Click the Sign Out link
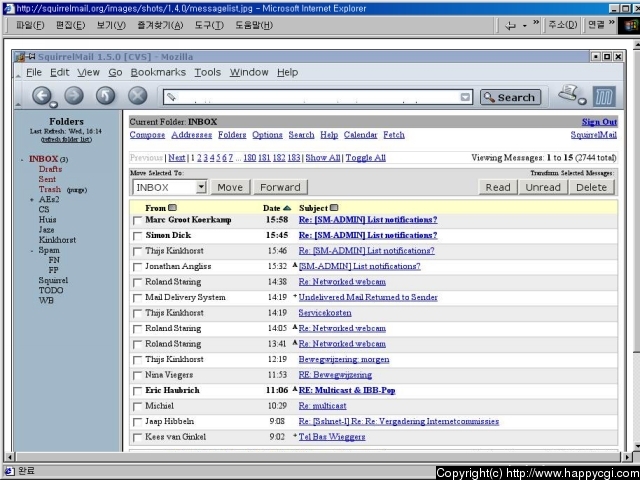640x480 pixels. 599,122
